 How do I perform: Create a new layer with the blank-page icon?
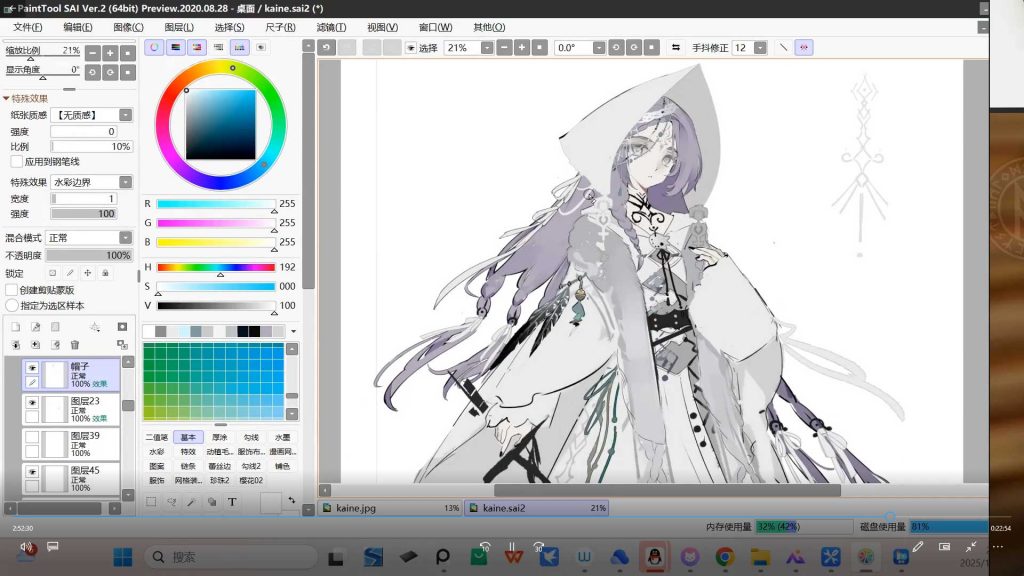[16, 327]
